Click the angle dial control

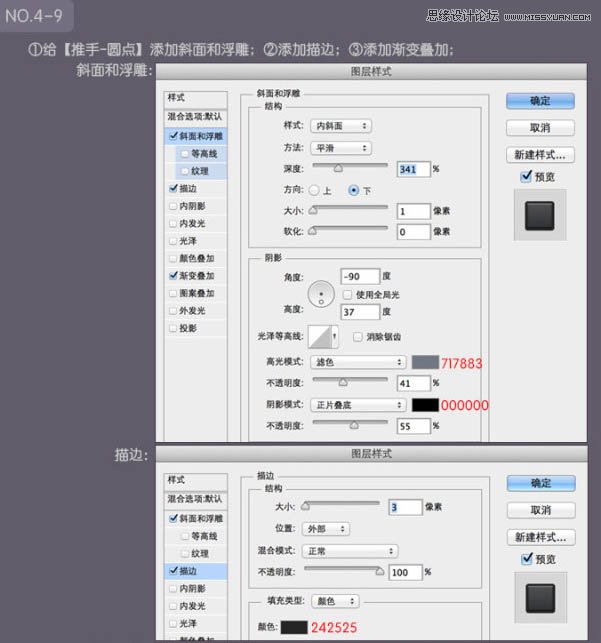coord(321,294)
